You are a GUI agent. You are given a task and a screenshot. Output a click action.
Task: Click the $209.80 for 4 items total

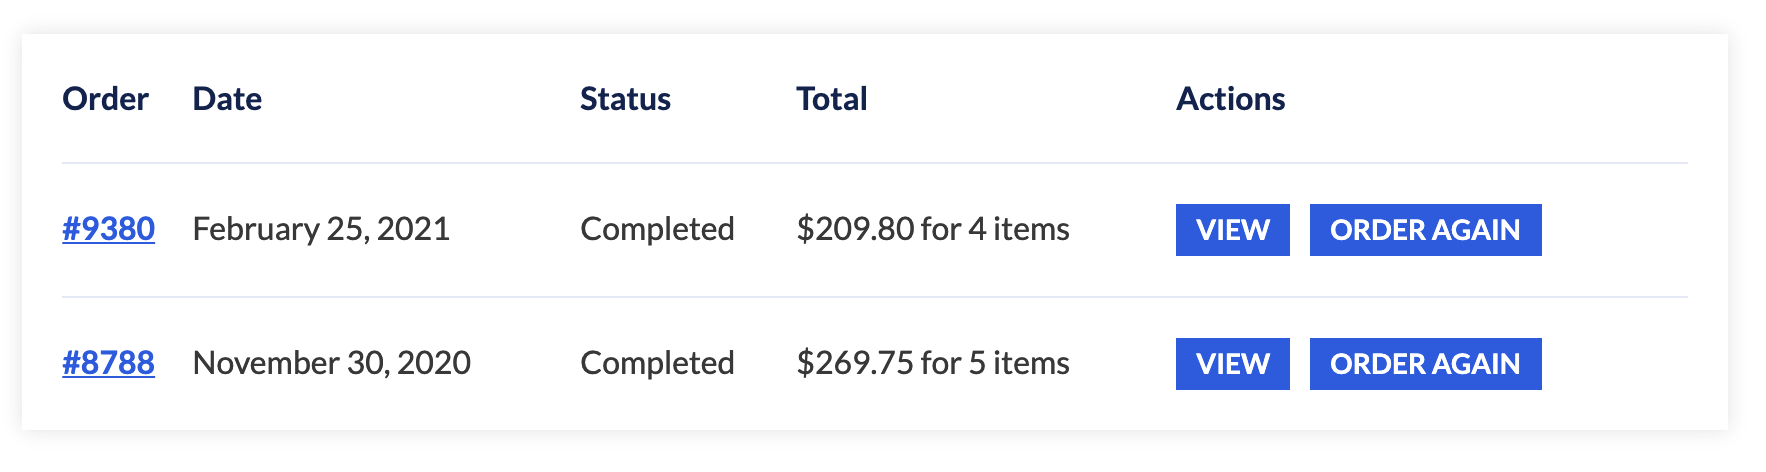click(932, 229)
